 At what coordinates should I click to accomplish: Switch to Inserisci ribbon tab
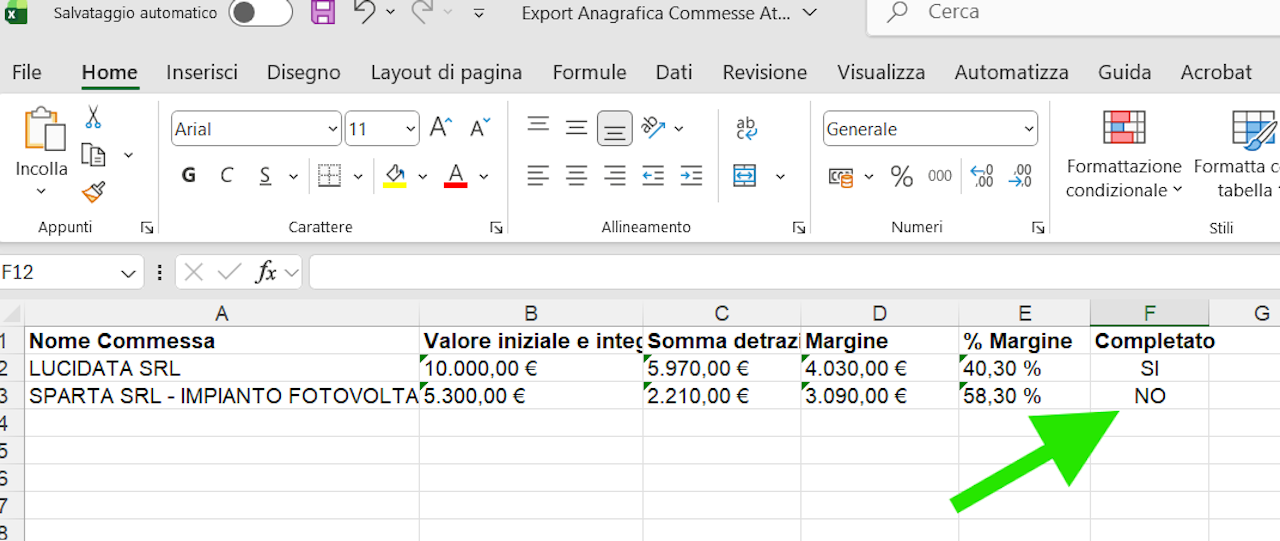pyautogui.click(x=202, y=72)
